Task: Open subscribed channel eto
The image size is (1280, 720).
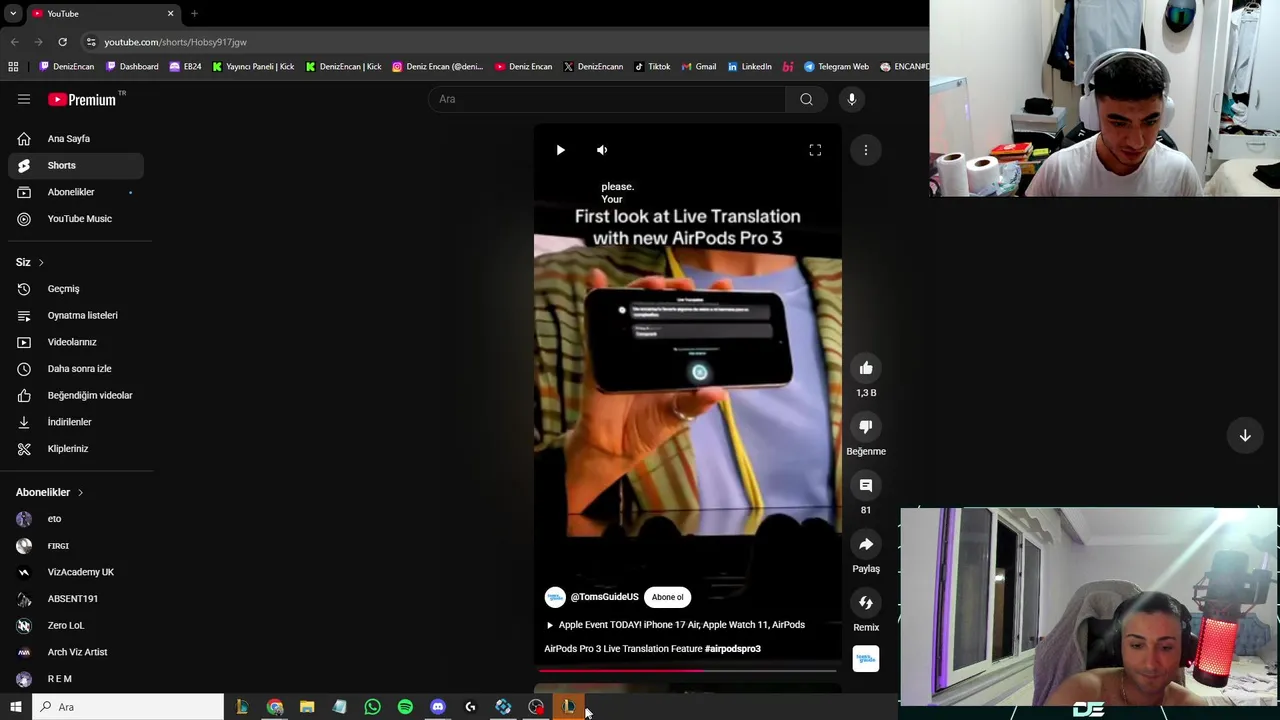Action: pyautogui.click(x=76, y=519)
